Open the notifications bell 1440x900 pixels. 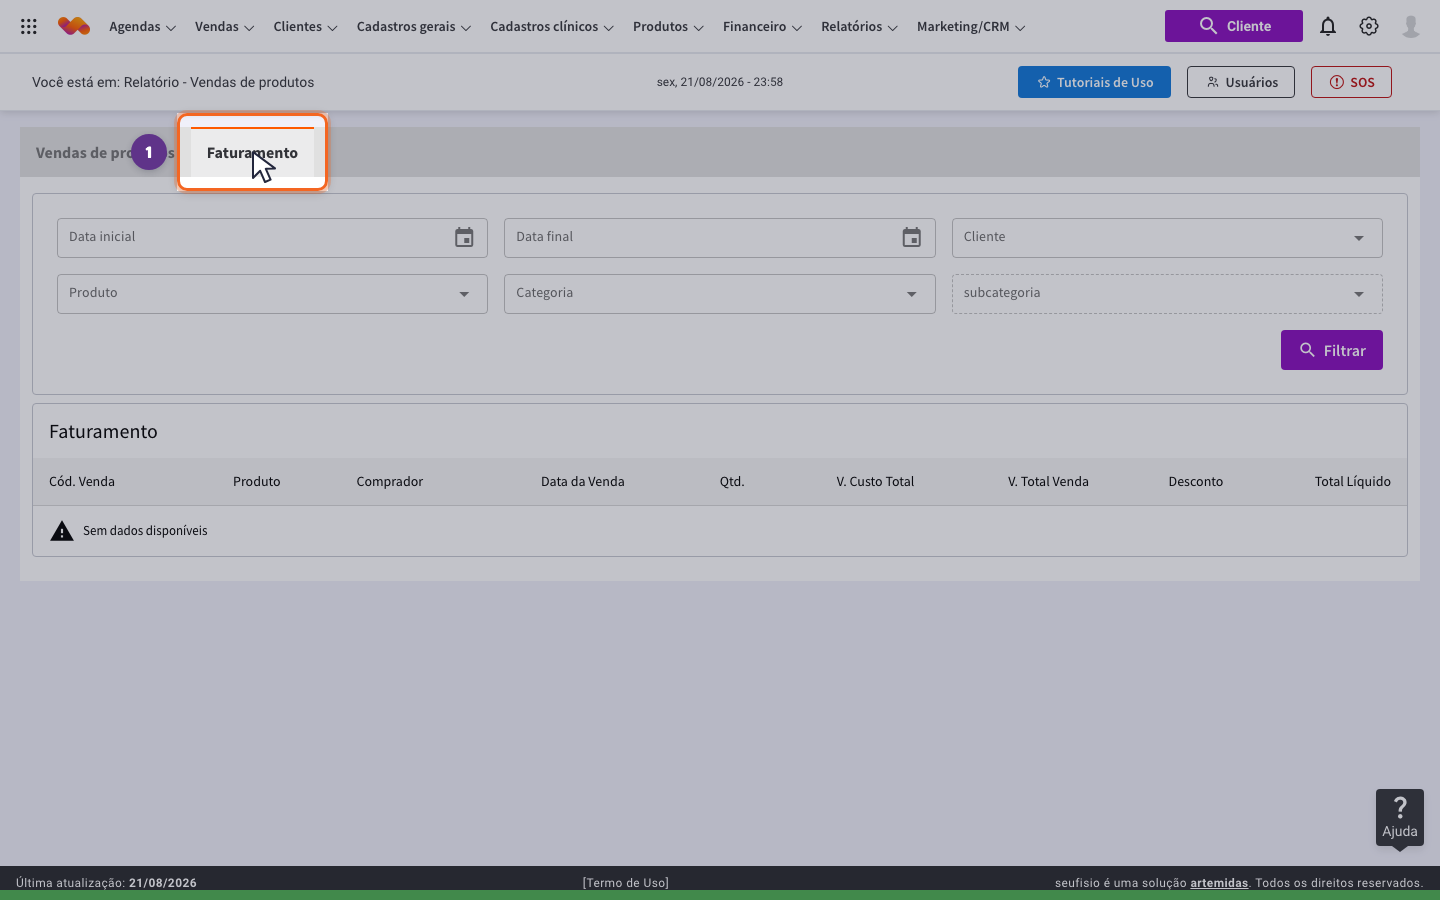(1328, 27)
